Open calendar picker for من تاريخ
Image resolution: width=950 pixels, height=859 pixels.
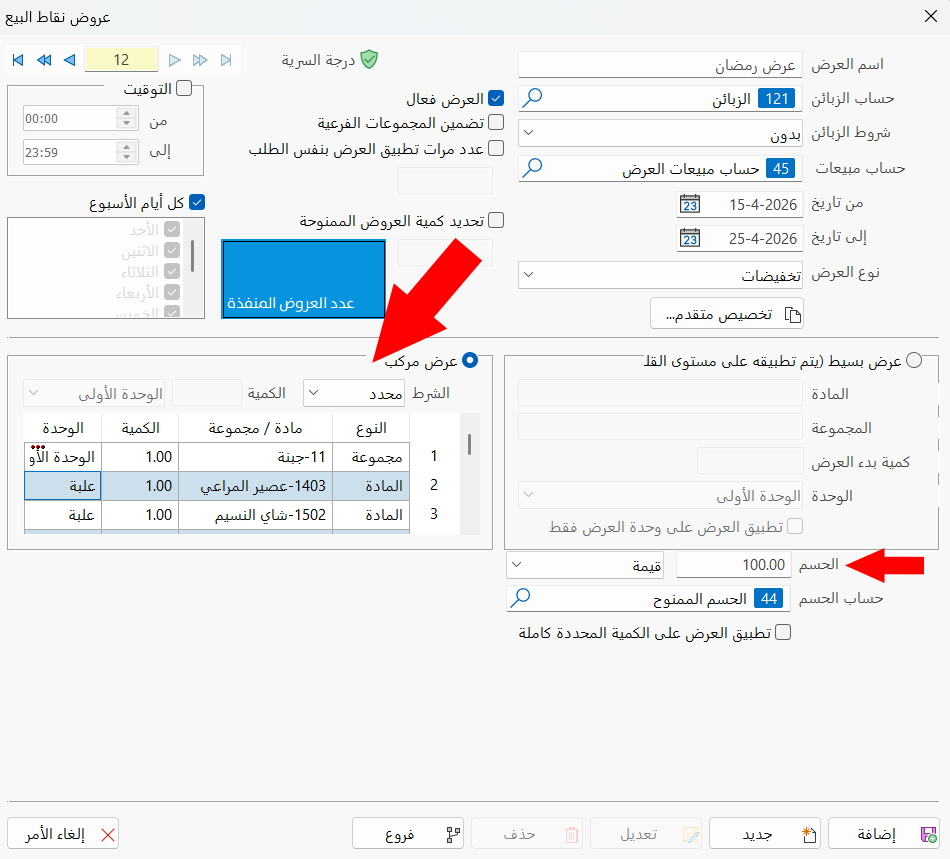click(689, 204)
